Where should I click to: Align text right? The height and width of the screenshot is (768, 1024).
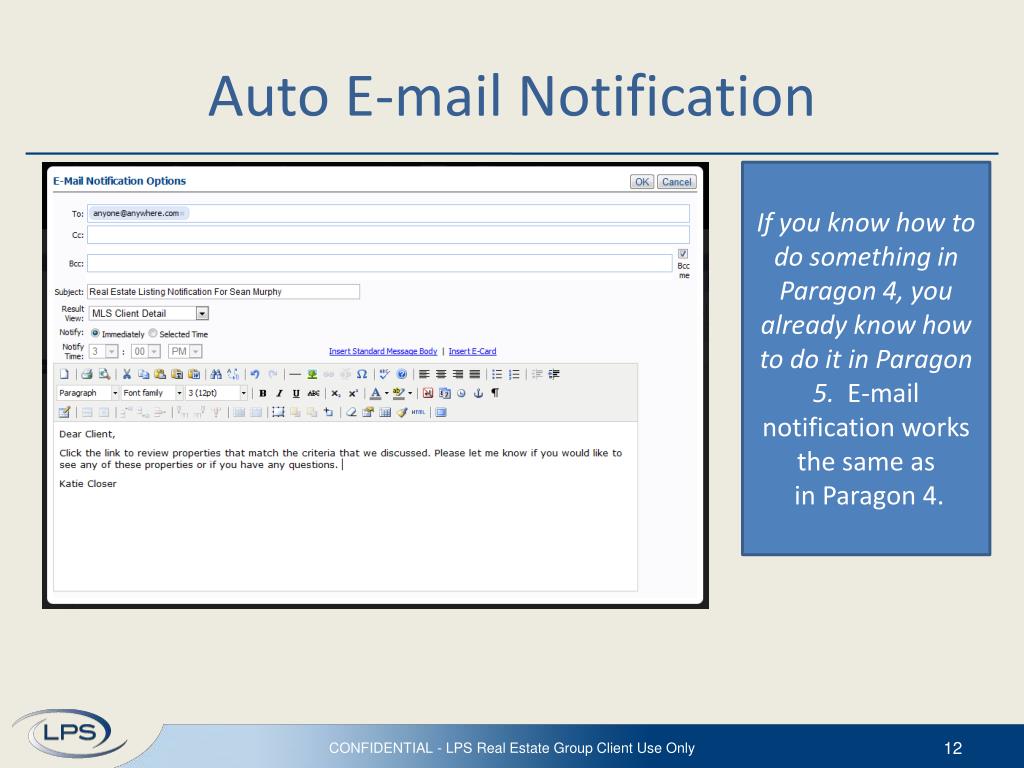click(458, 374)
